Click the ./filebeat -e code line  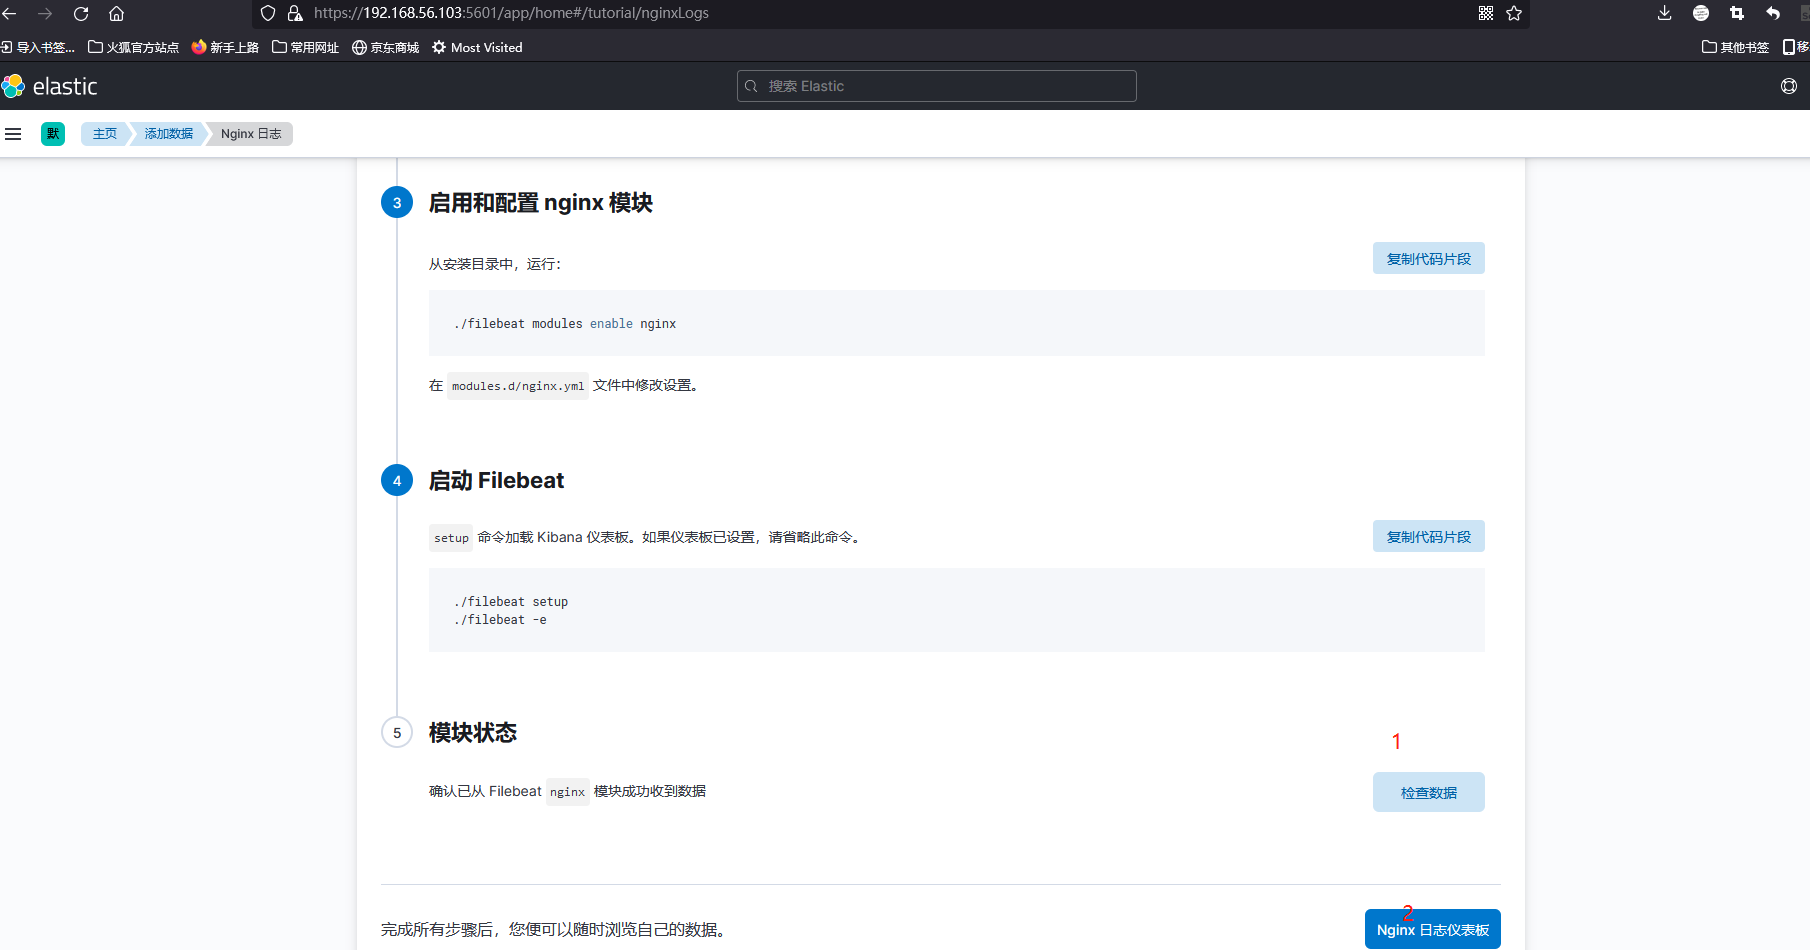point(500,619)
